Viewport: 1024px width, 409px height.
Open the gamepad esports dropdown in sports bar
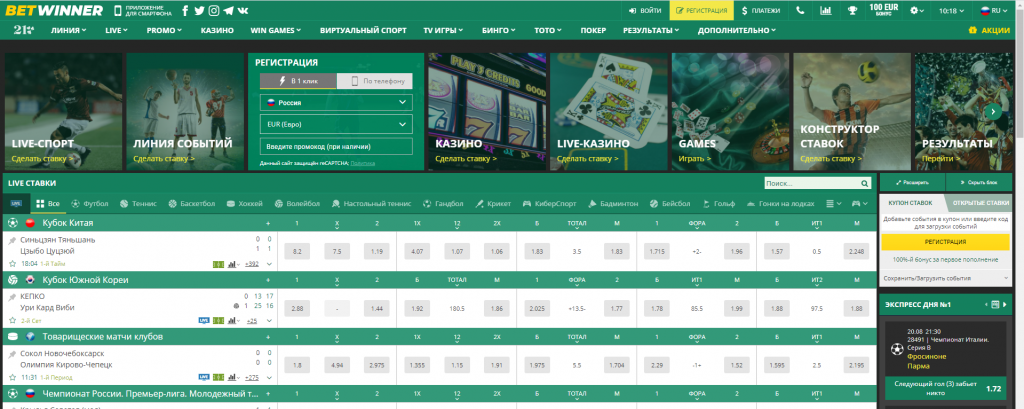pyautogui.click(x=860, y=204)
